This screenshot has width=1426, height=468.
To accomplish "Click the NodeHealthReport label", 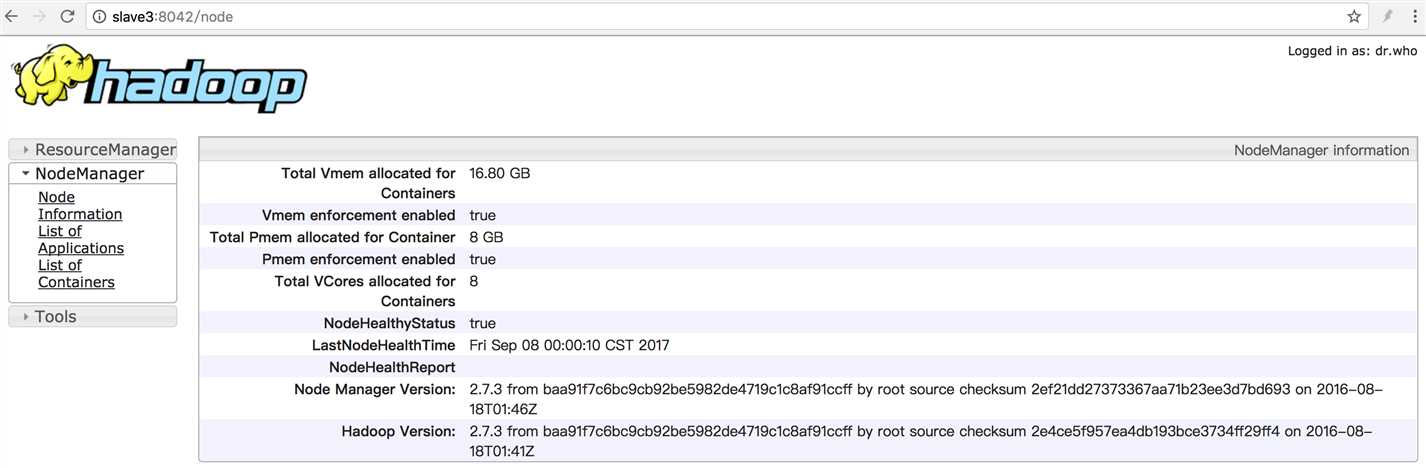I will coord(392,367).
